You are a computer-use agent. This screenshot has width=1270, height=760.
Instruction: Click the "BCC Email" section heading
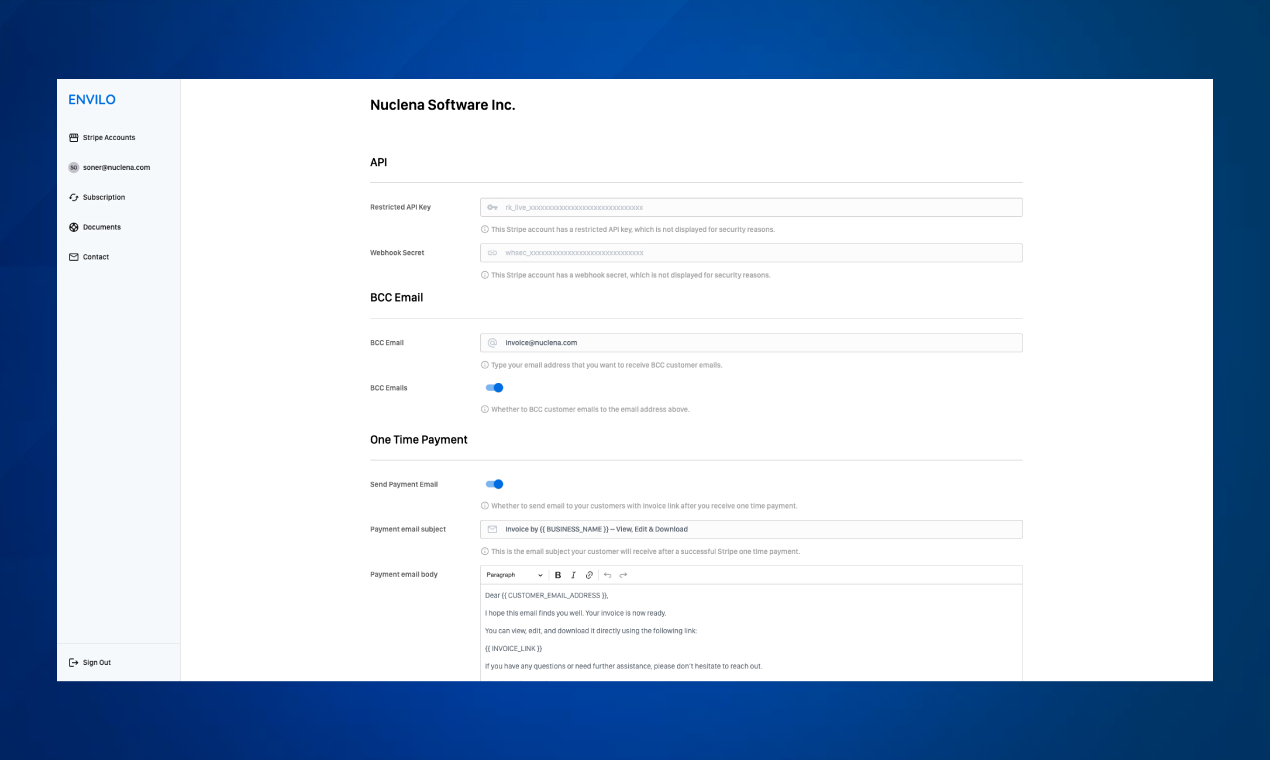point(397,298)
